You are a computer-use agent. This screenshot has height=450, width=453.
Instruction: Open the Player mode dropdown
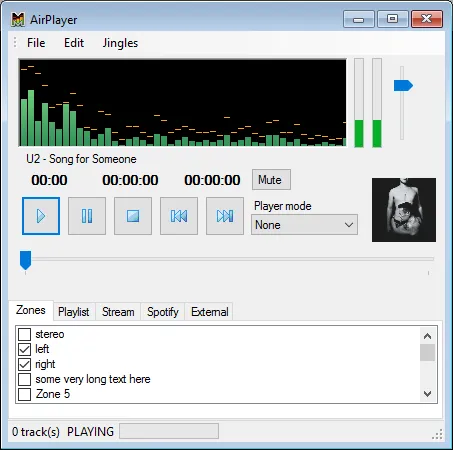[304, 225]
